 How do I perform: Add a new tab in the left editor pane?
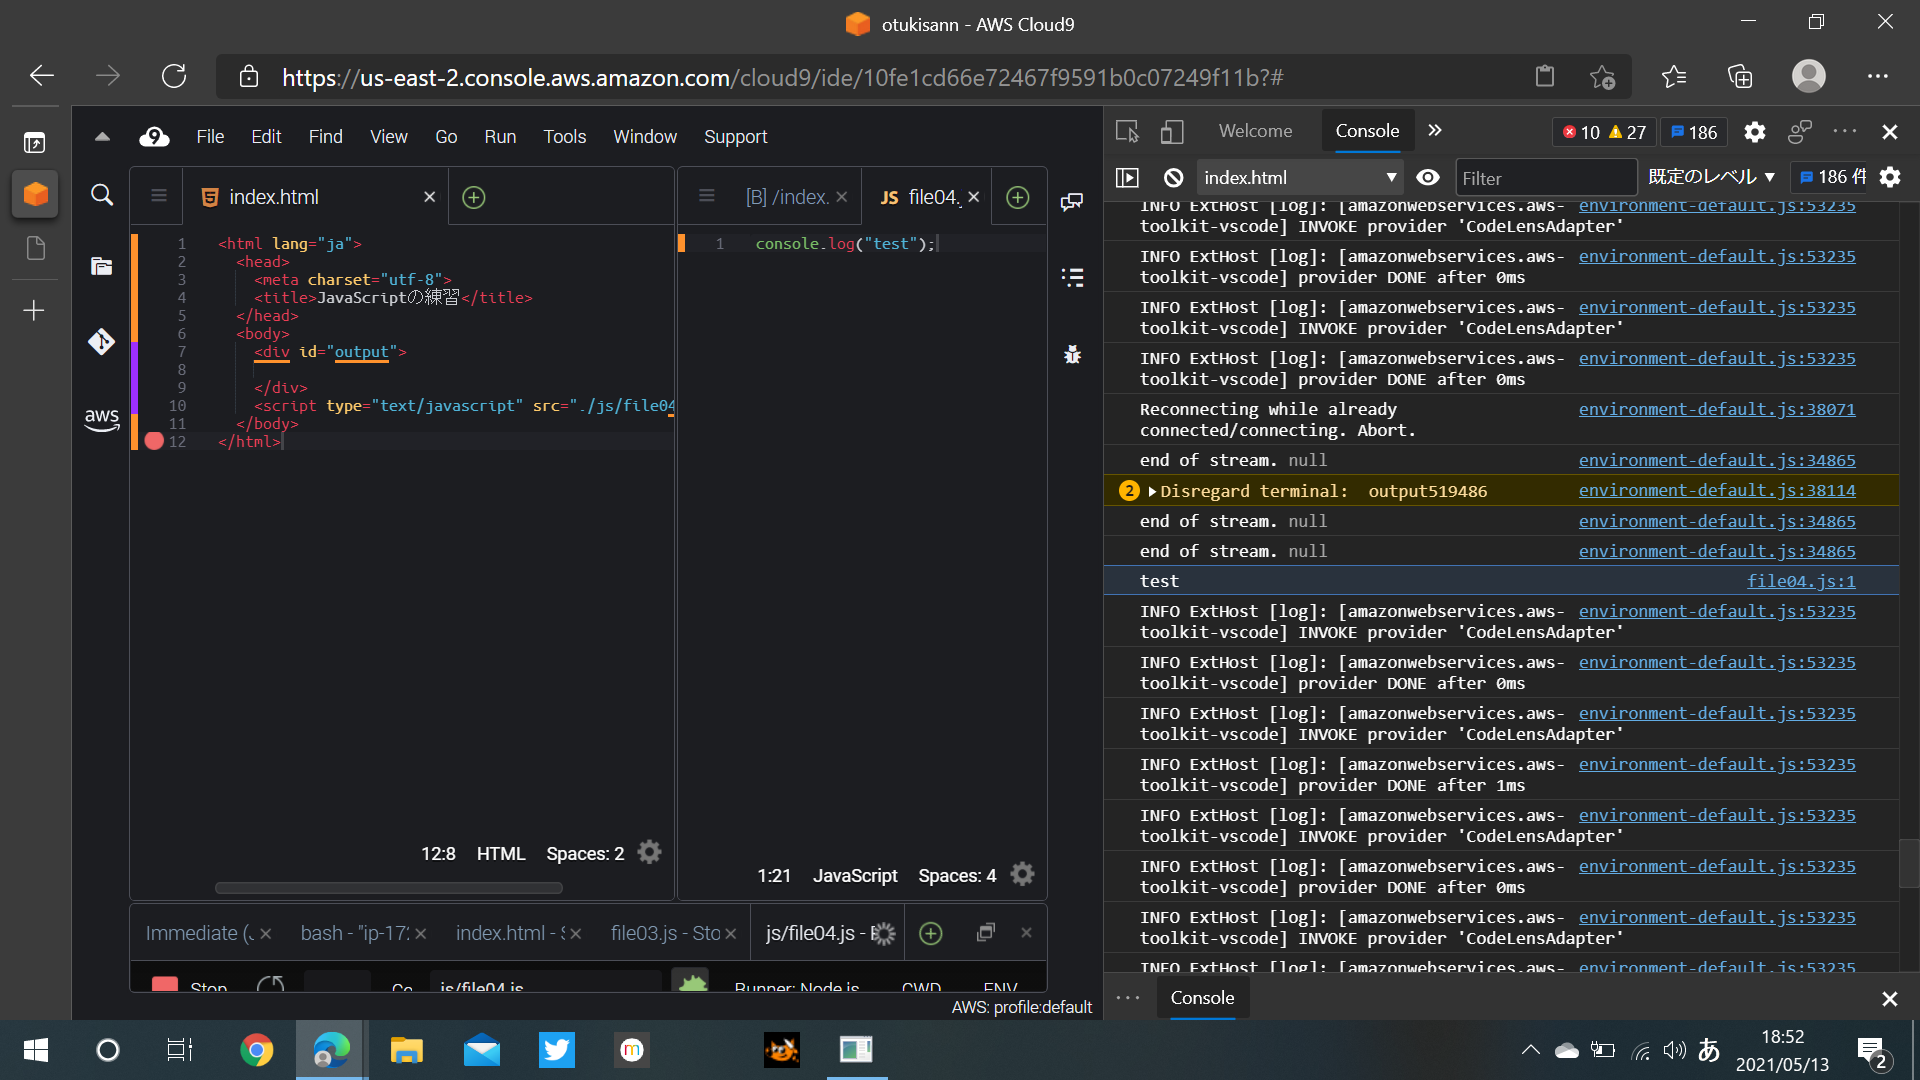(474, 197)
